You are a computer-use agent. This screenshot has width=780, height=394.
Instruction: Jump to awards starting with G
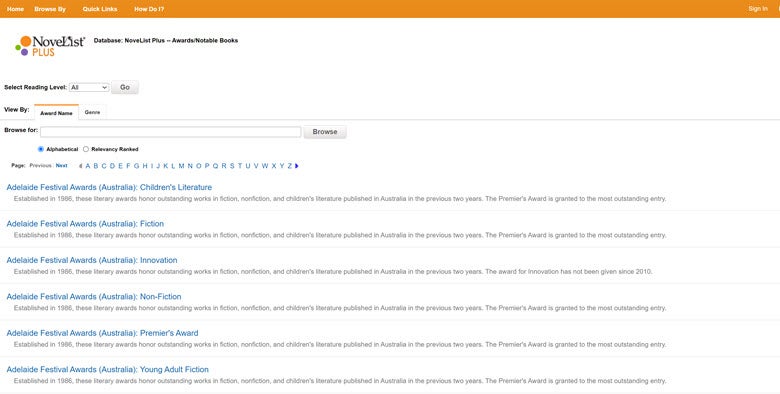(136, 166)
